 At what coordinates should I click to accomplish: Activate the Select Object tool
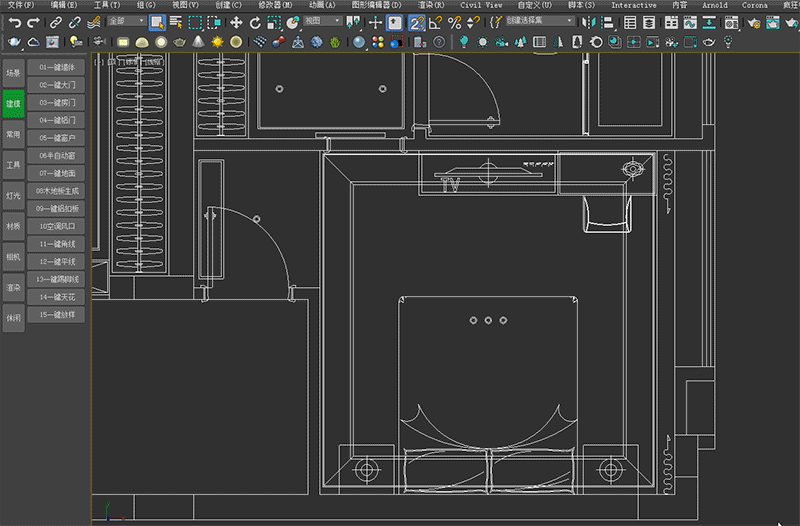click(x=157, y=21)
